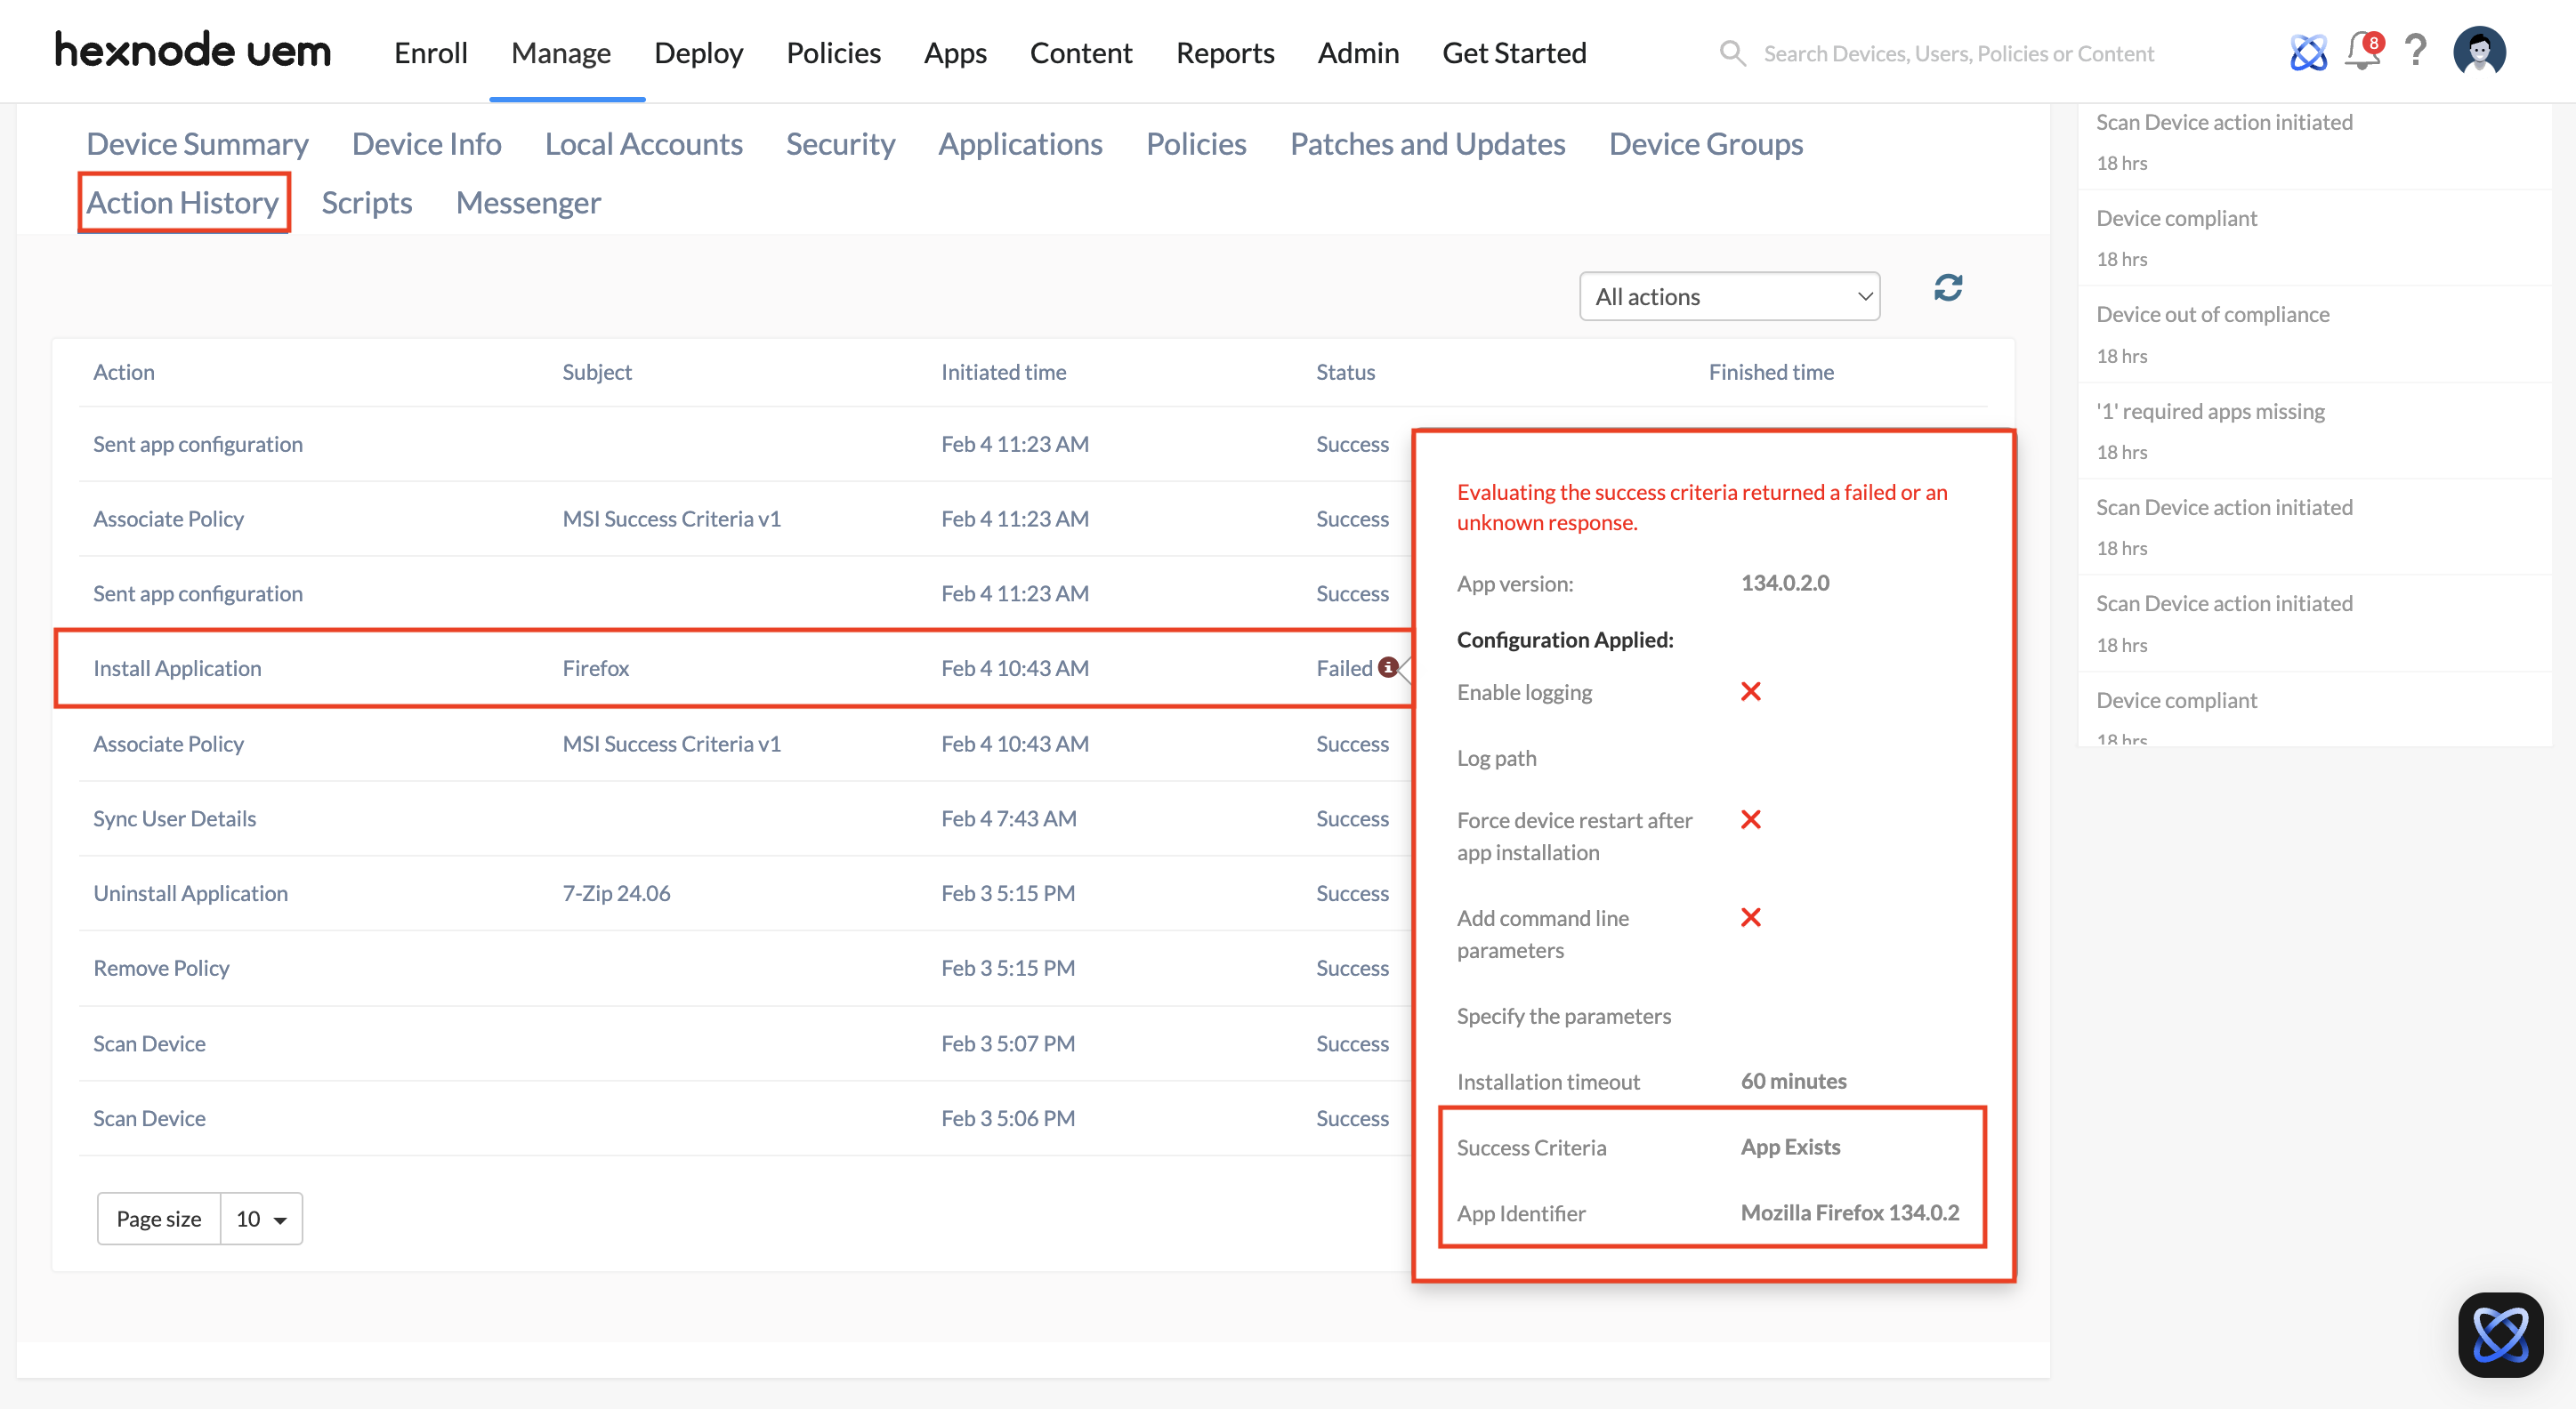This screenshot has height=1409, width=2576.
Task: Click MSI Success Criteria v1 at 11:23 AM
Action: point(671,519)
